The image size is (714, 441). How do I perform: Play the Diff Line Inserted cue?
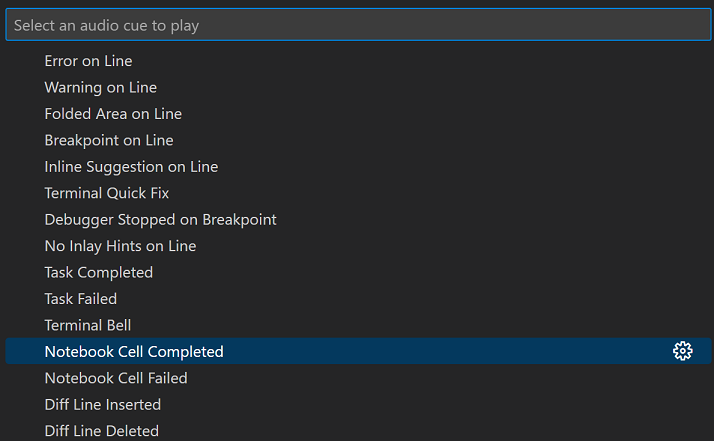pos(103,405)
